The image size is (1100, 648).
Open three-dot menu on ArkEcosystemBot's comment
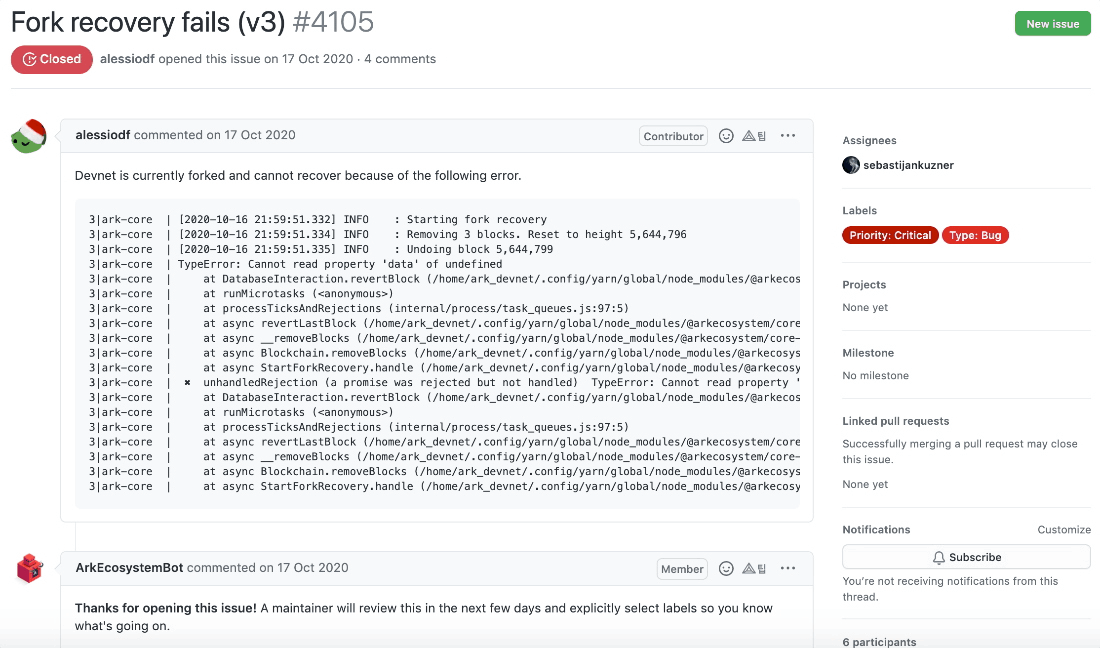(x=788, y=568)
